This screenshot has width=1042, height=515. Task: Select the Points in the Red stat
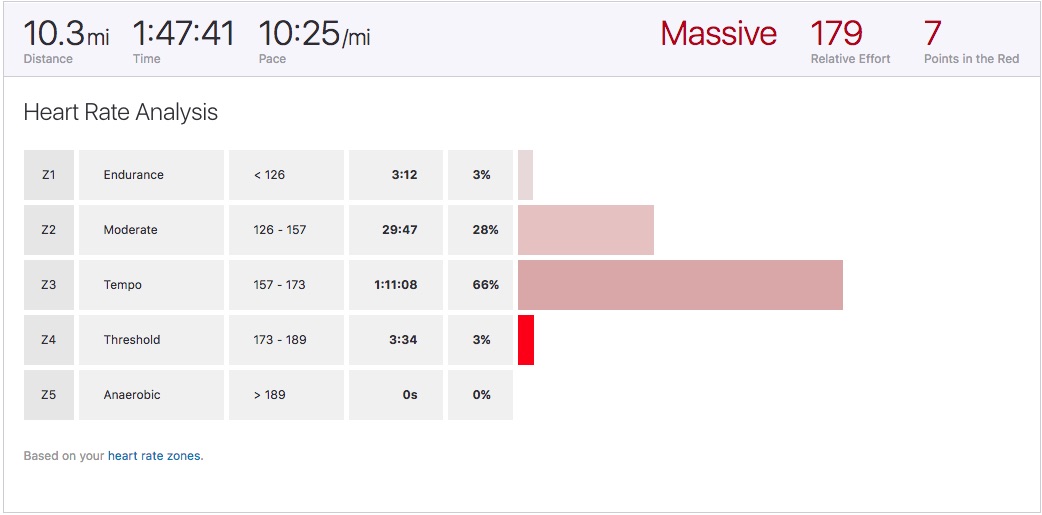(971, 42)
